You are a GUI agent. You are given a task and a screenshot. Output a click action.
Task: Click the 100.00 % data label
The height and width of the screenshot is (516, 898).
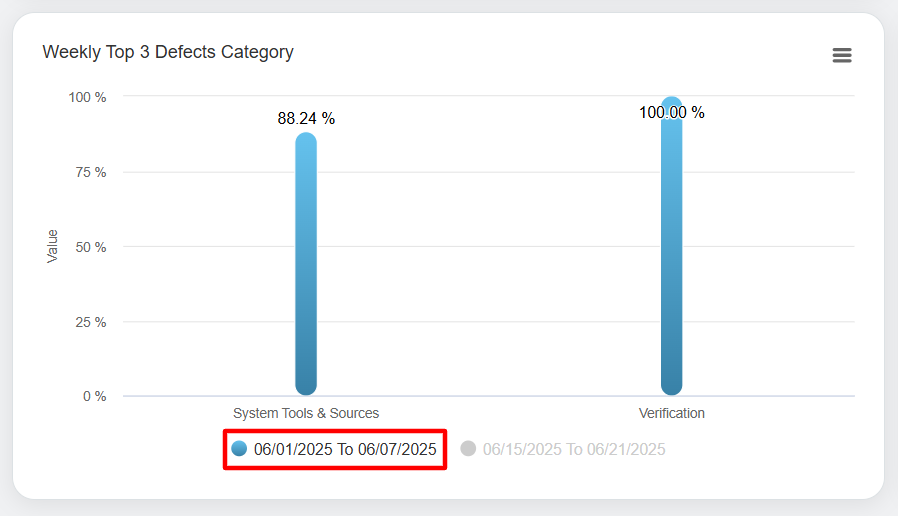672,113
